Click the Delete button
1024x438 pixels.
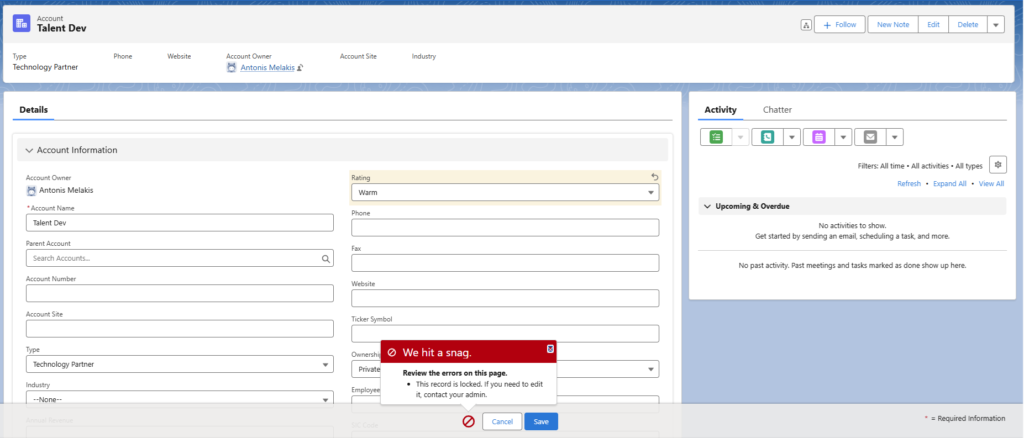[x=968, y=25]
